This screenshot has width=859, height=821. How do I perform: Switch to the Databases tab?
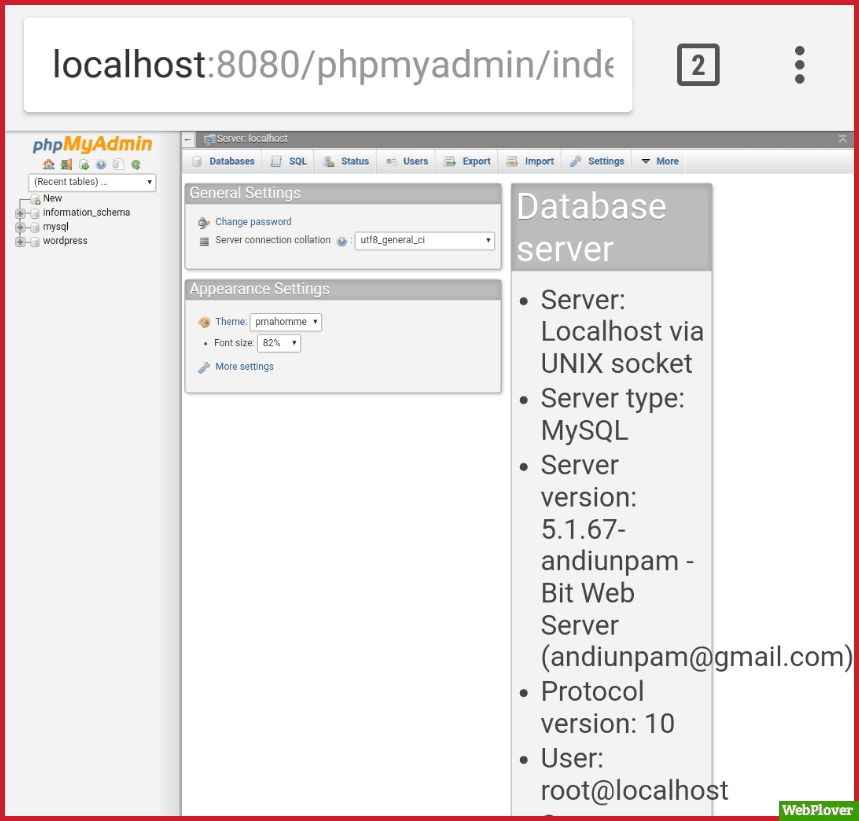[x=230, y=161]
